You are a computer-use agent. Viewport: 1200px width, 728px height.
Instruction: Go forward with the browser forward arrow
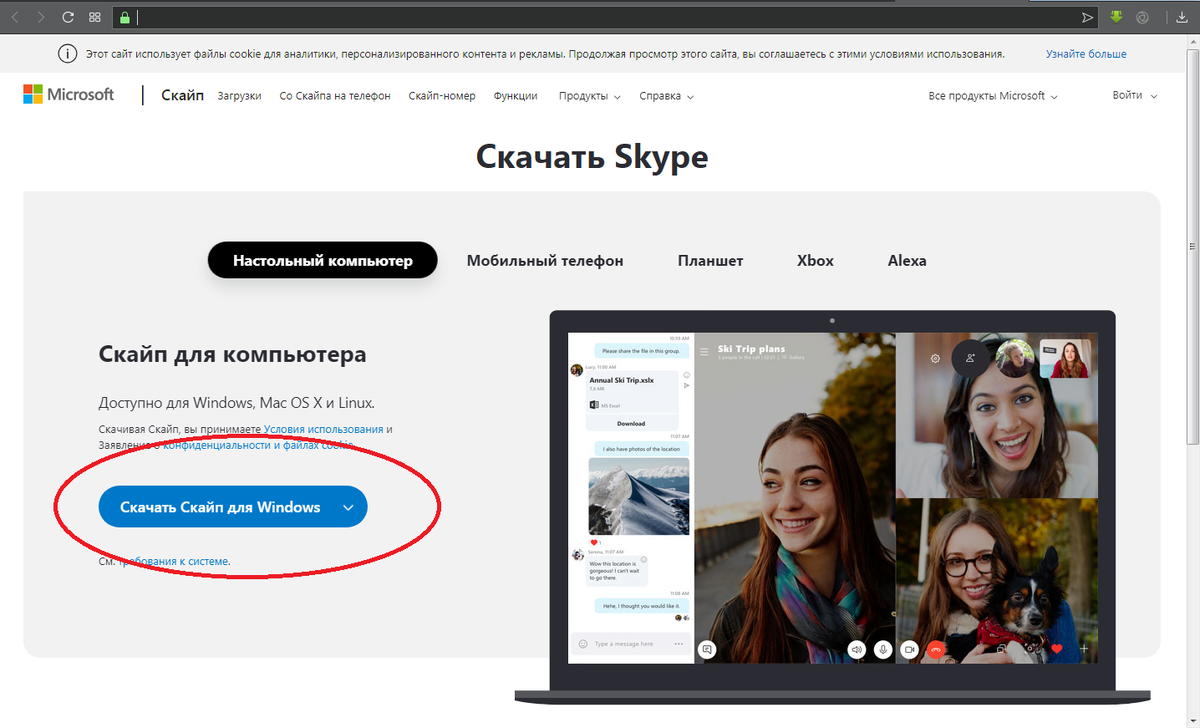[40, 17]
